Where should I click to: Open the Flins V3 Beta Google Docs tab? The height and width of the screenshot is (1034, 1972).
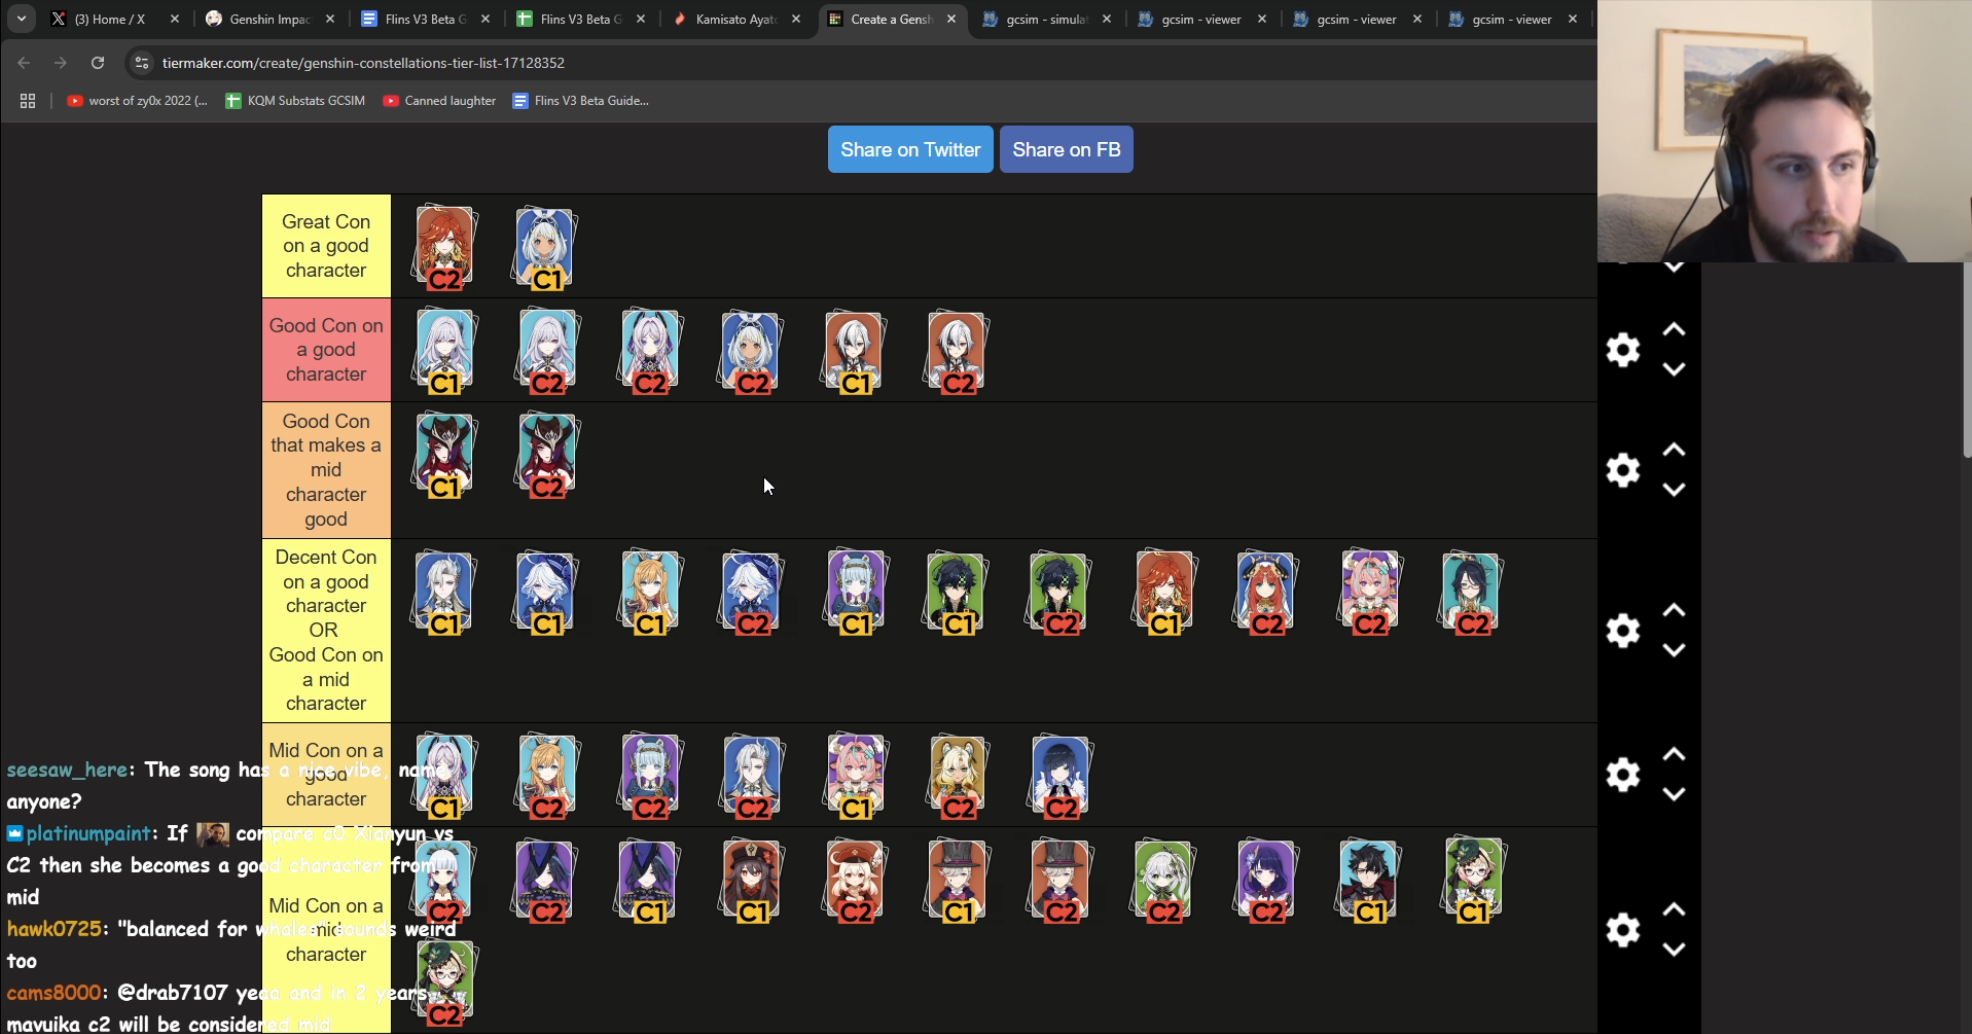[425, 19]
